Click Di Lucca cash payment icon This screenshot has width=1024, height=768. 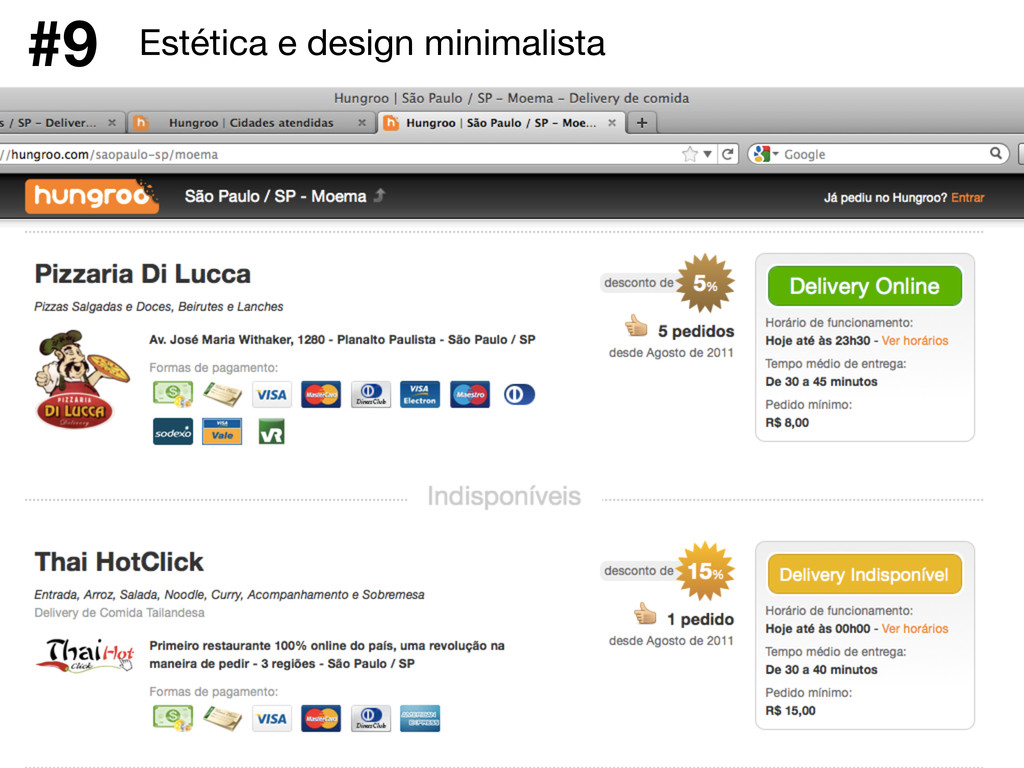tap(173, 394)
